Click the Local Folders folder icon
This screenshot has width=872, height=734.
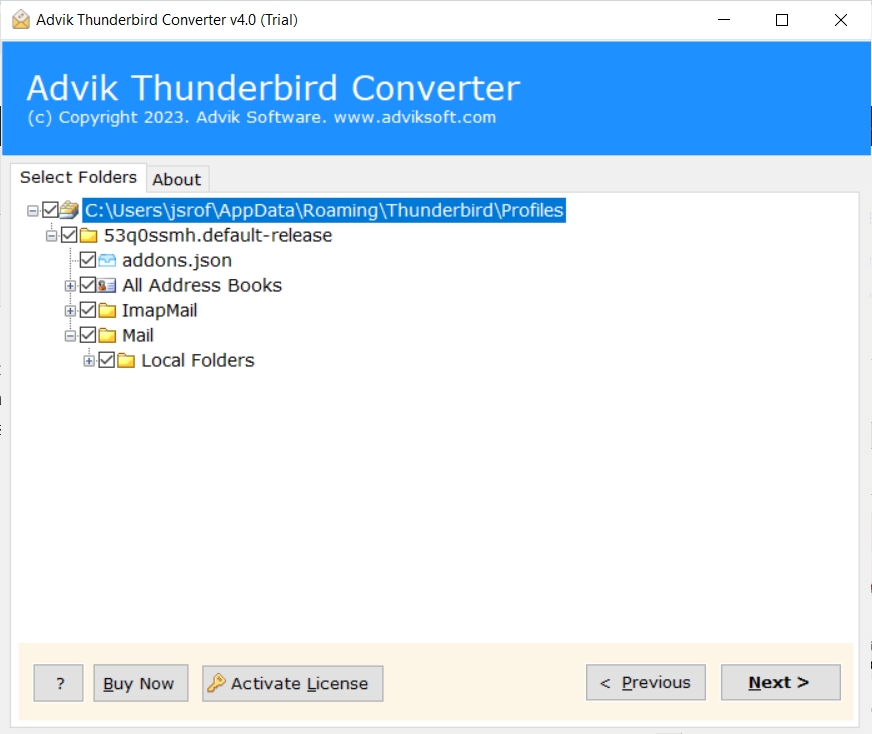[124, 360]
